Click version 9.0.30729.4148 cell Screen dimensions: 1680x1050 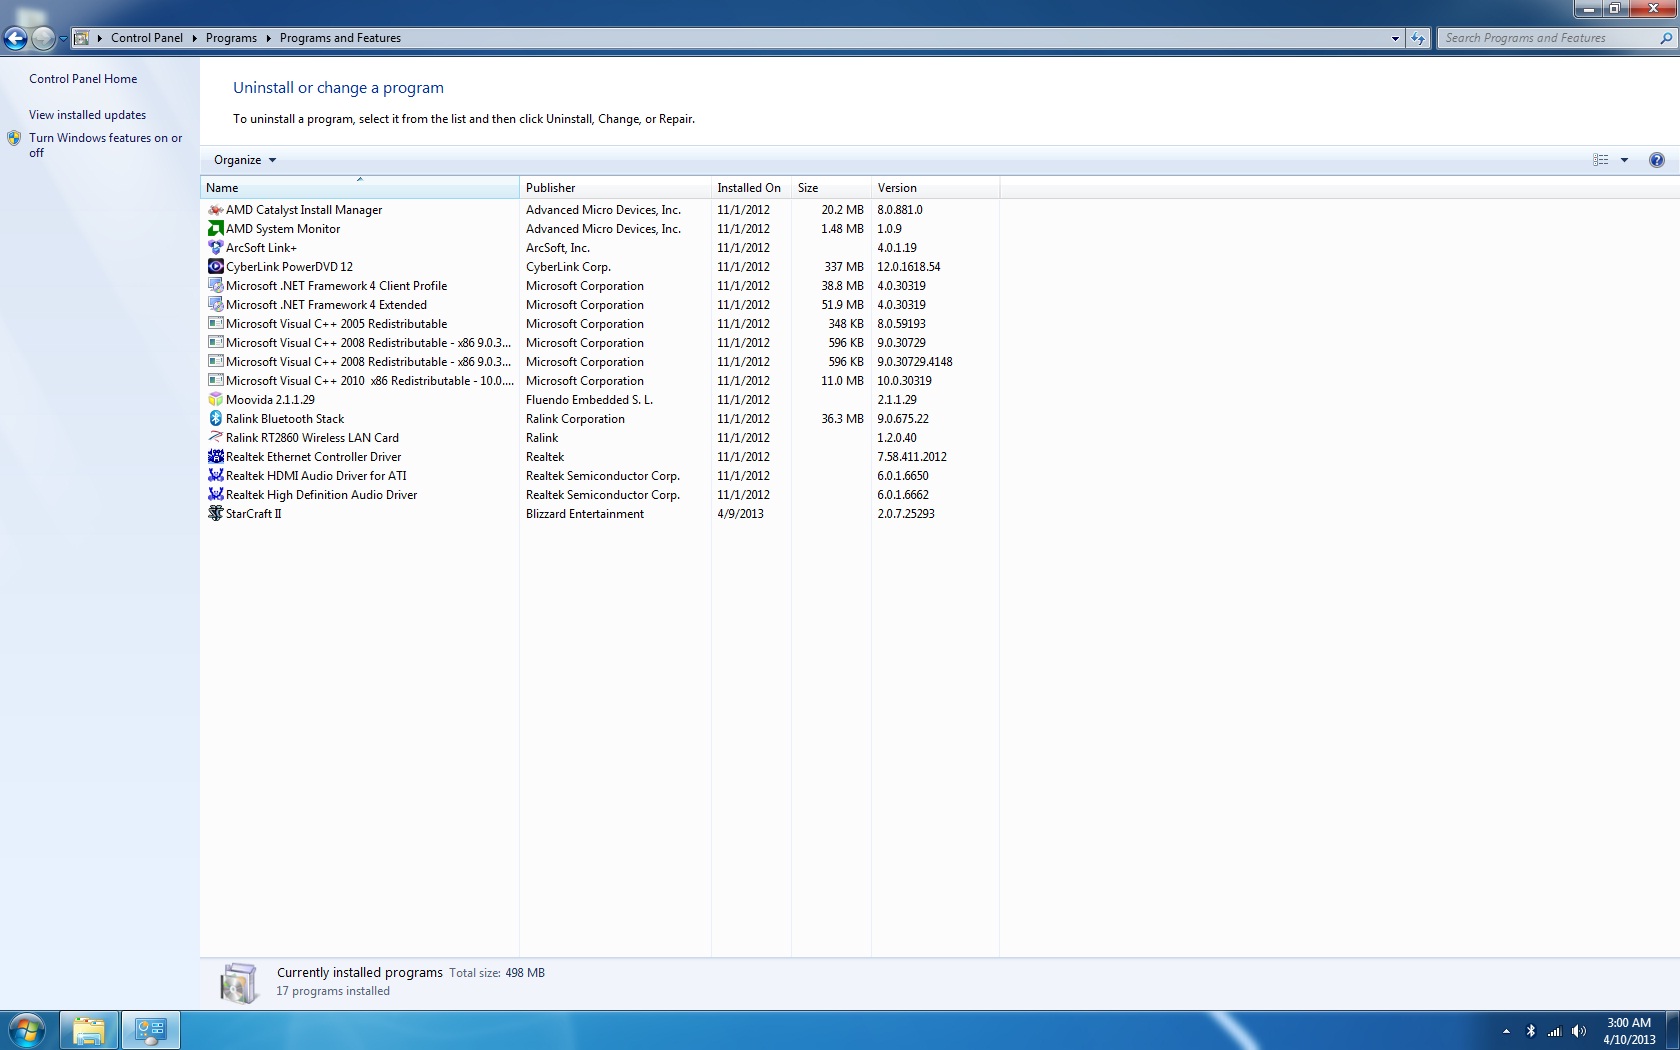(915, 362)
